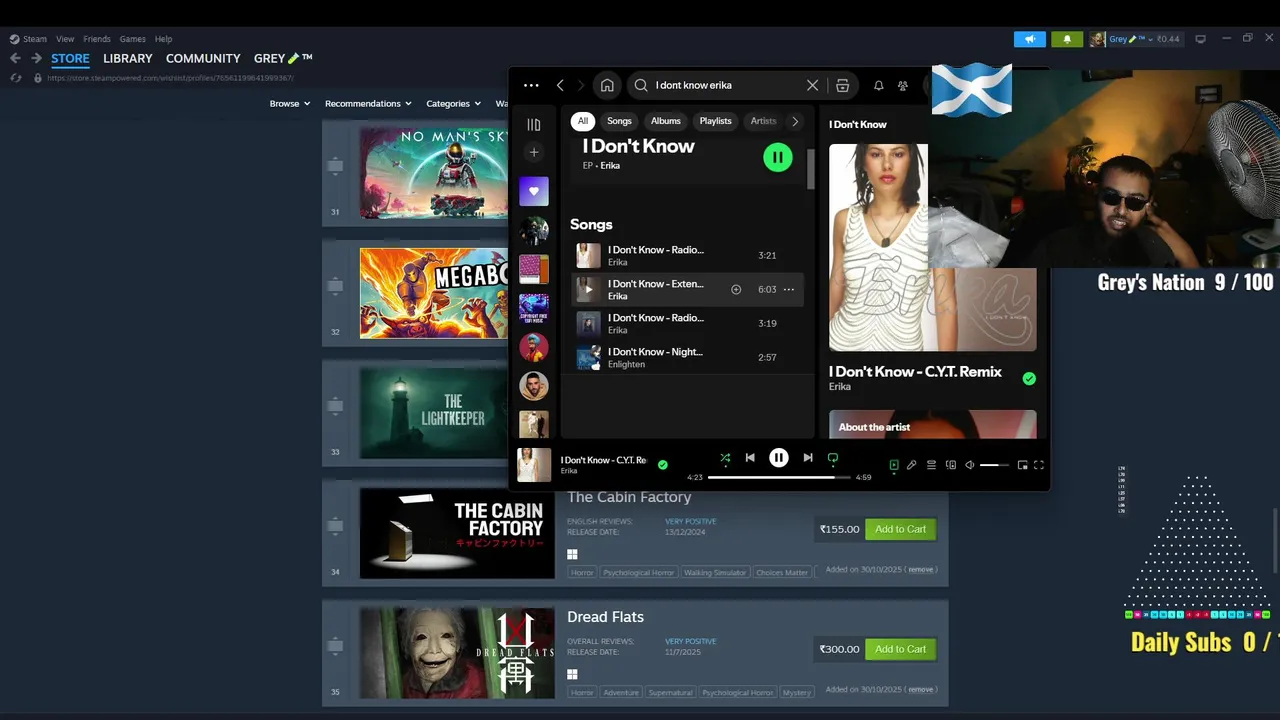Click Steam STORE tab
Image resolution: width=1280 pixels, height=720 pixels.
click(70, 58)
